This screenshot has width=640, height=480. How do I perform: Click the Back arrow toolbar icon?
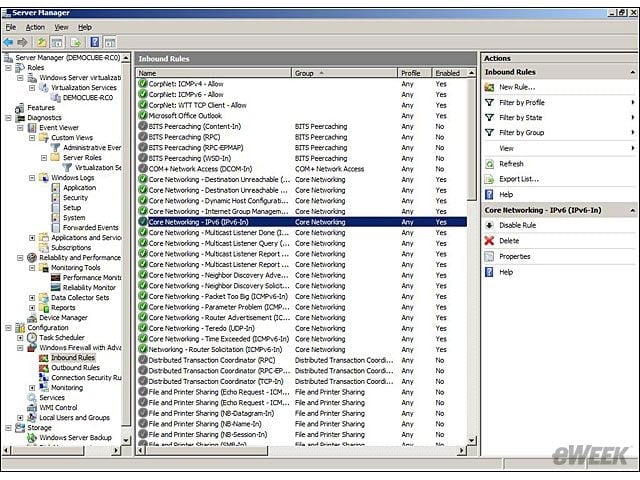[x=8, y=42]
